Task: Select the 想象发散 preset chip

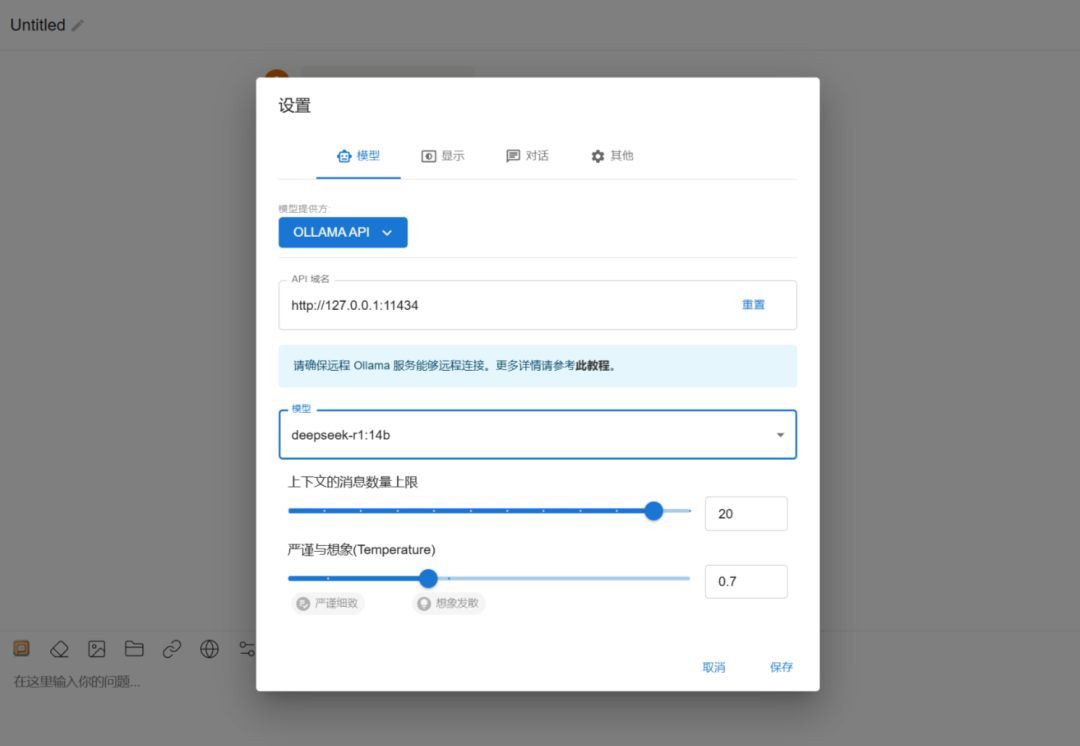Action: (449, 603)
